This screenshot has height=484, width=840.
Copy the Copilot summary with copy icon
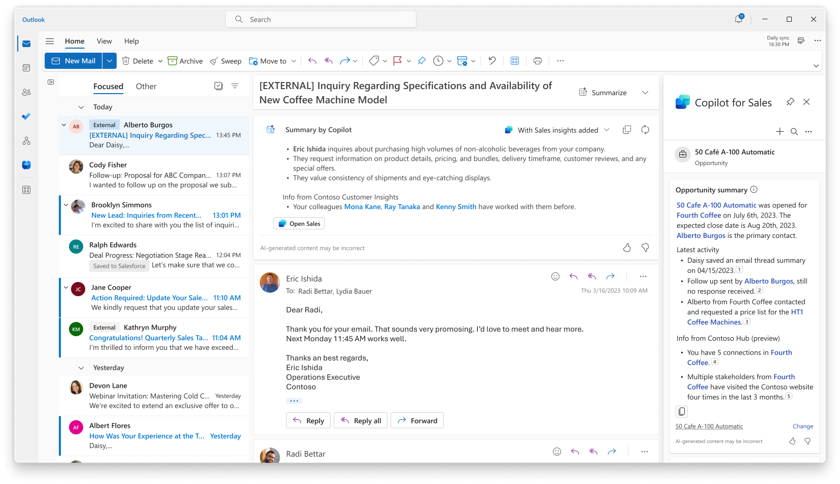[627, 130]
